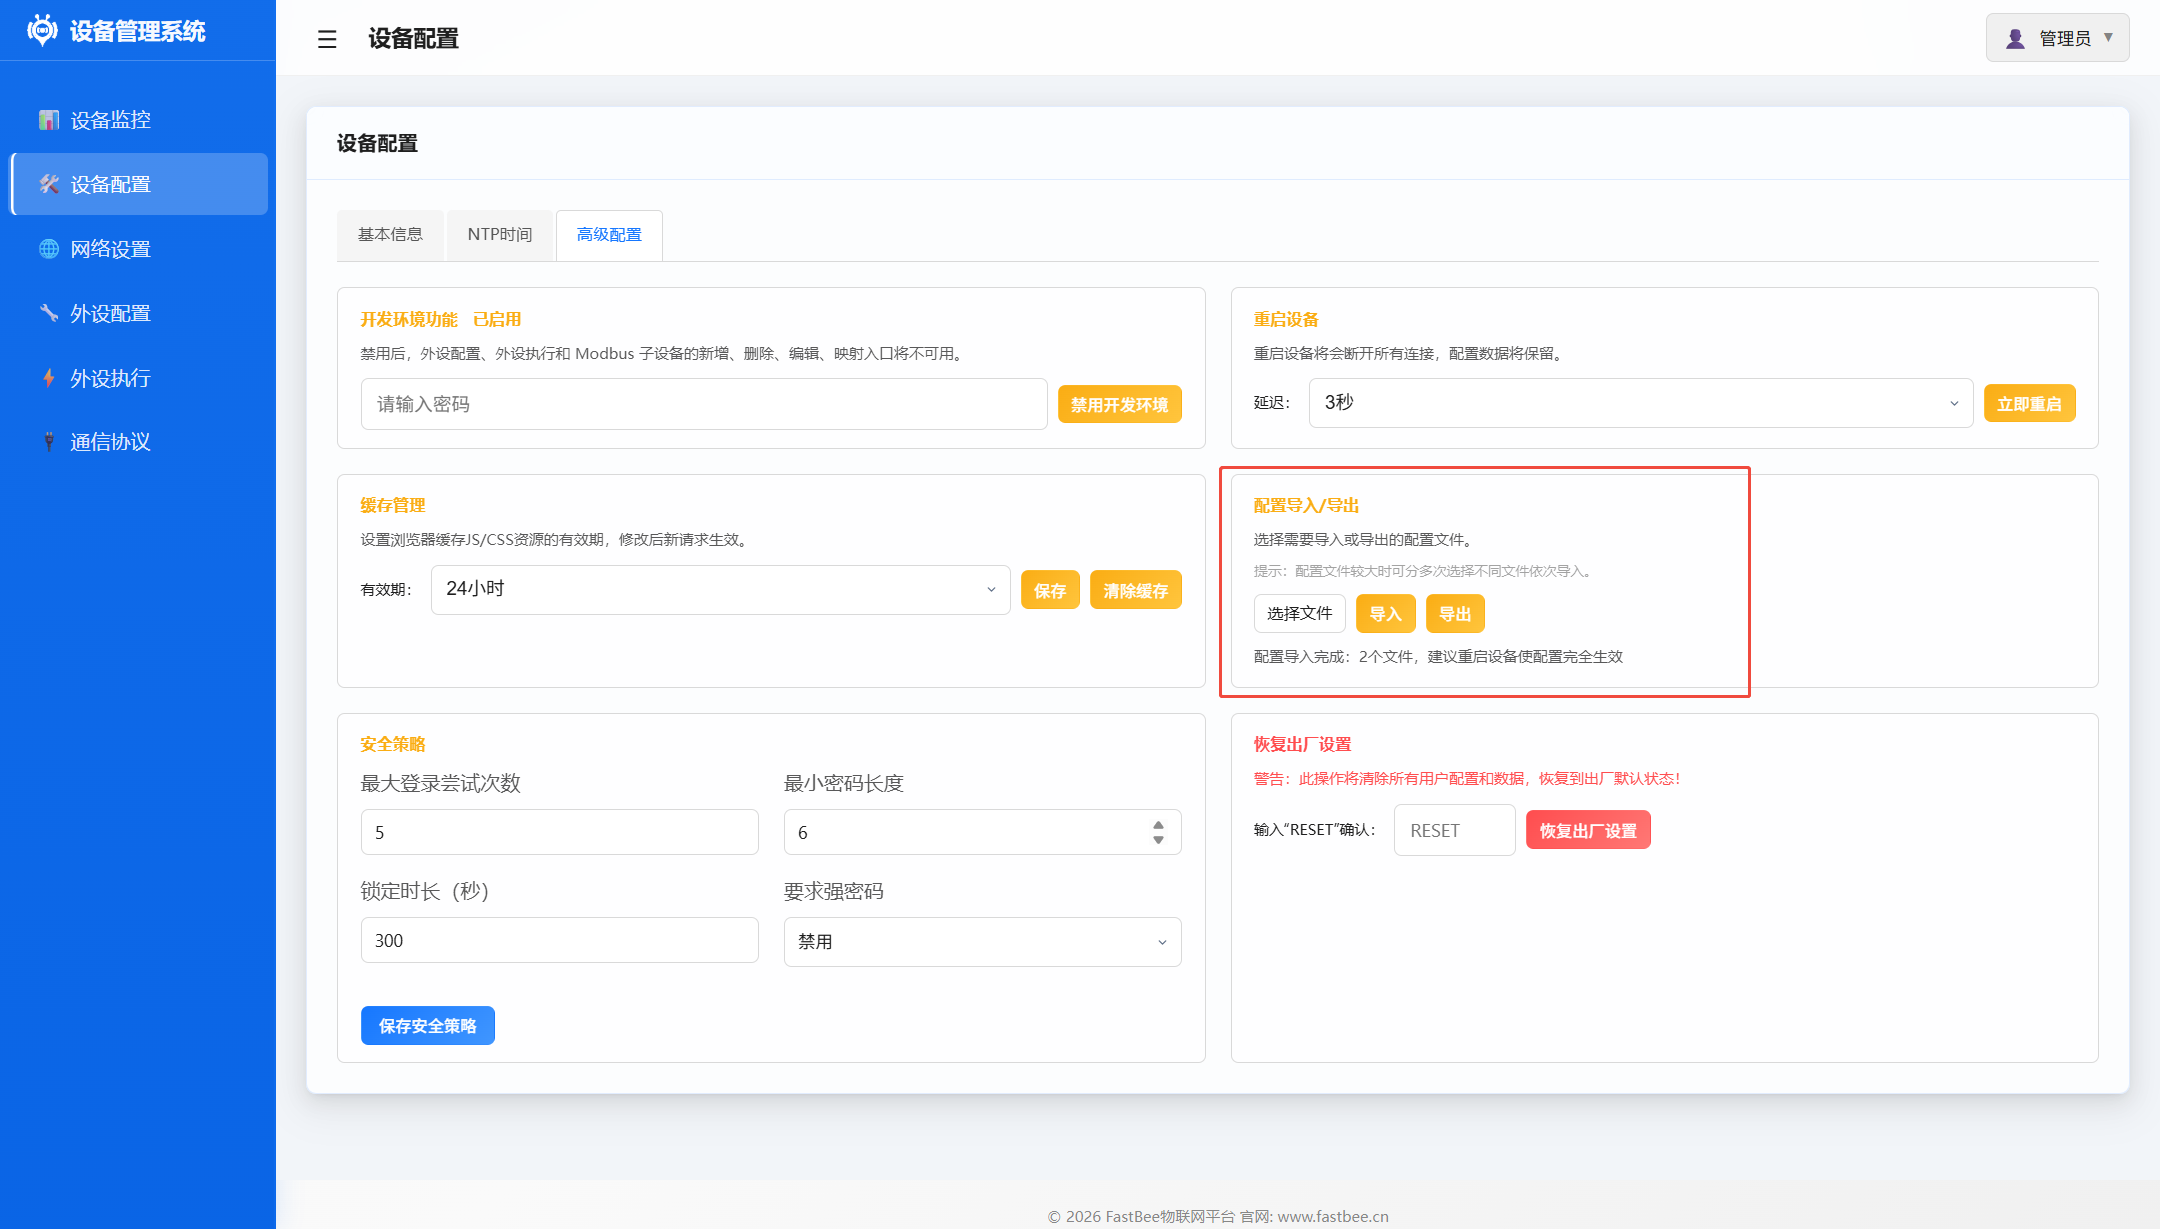The image size is (2160, 1229).
Task: Open the 管理员 account dropdown
Action: coord(2057,38)
